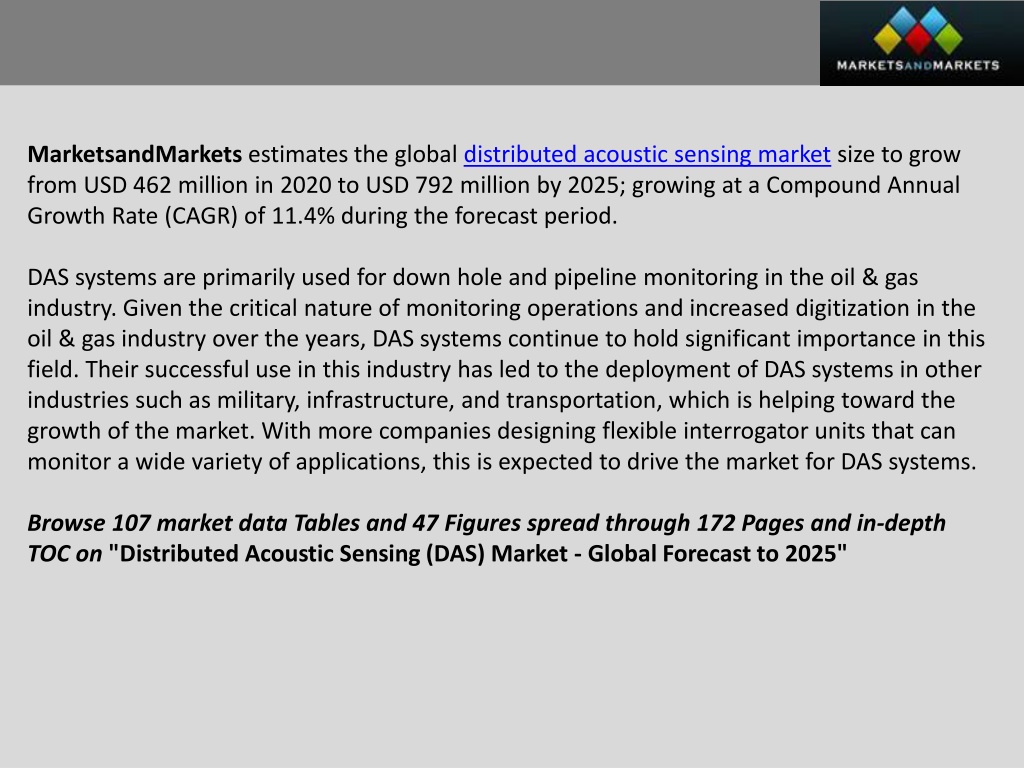Click the text "USD 792 million by 2025"
1024x768 pixels.
(x=492, y=185)
